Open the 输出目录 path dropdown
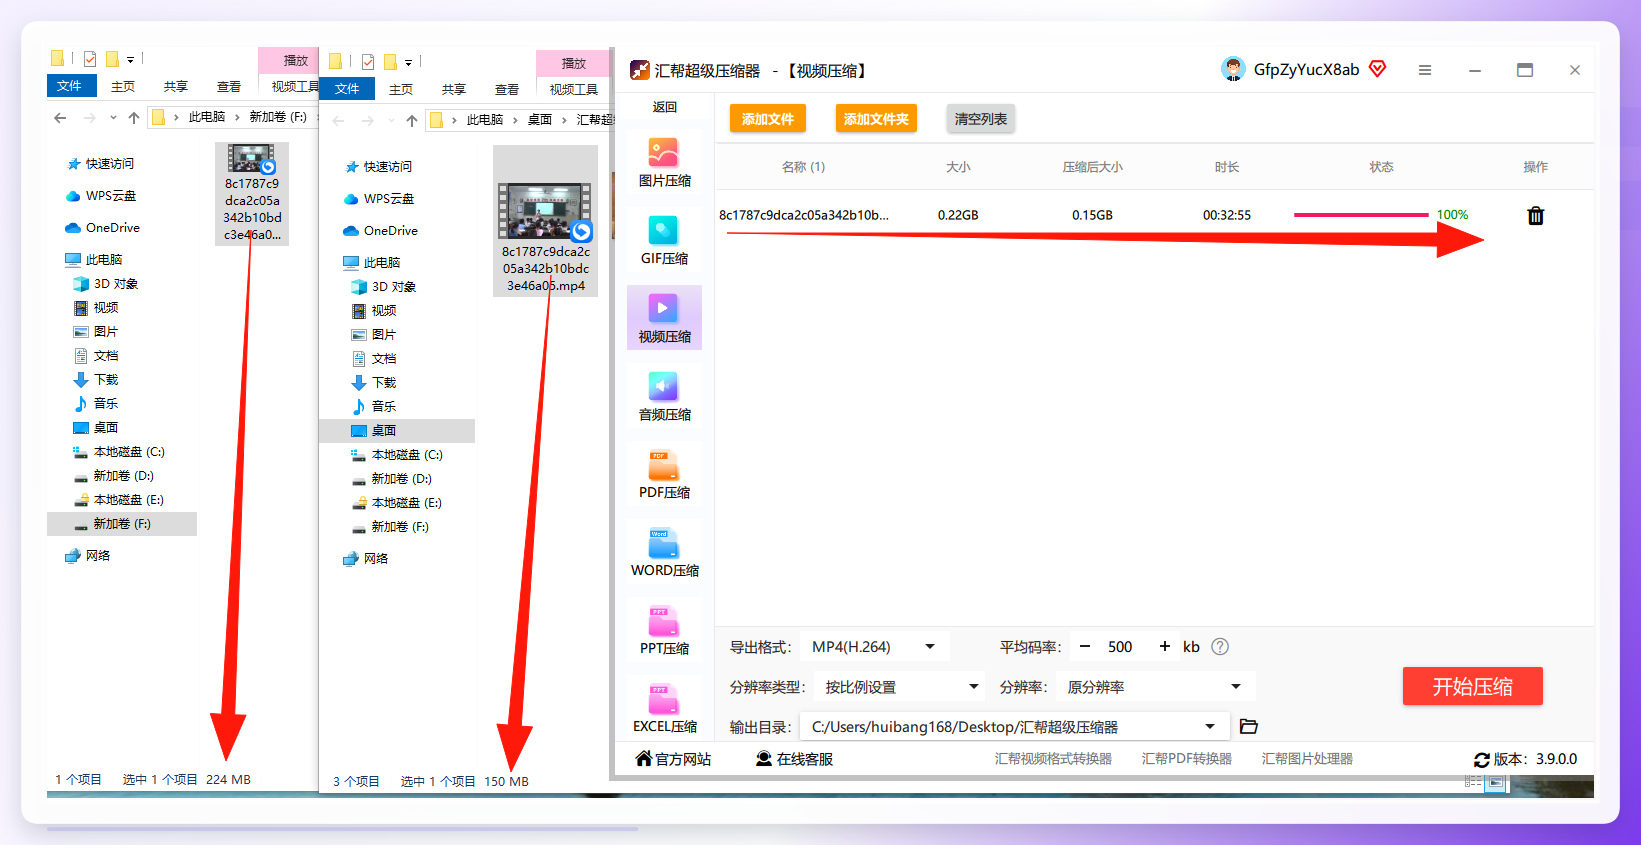This screenshot has width=1641, height=845. click(1013, 727)
